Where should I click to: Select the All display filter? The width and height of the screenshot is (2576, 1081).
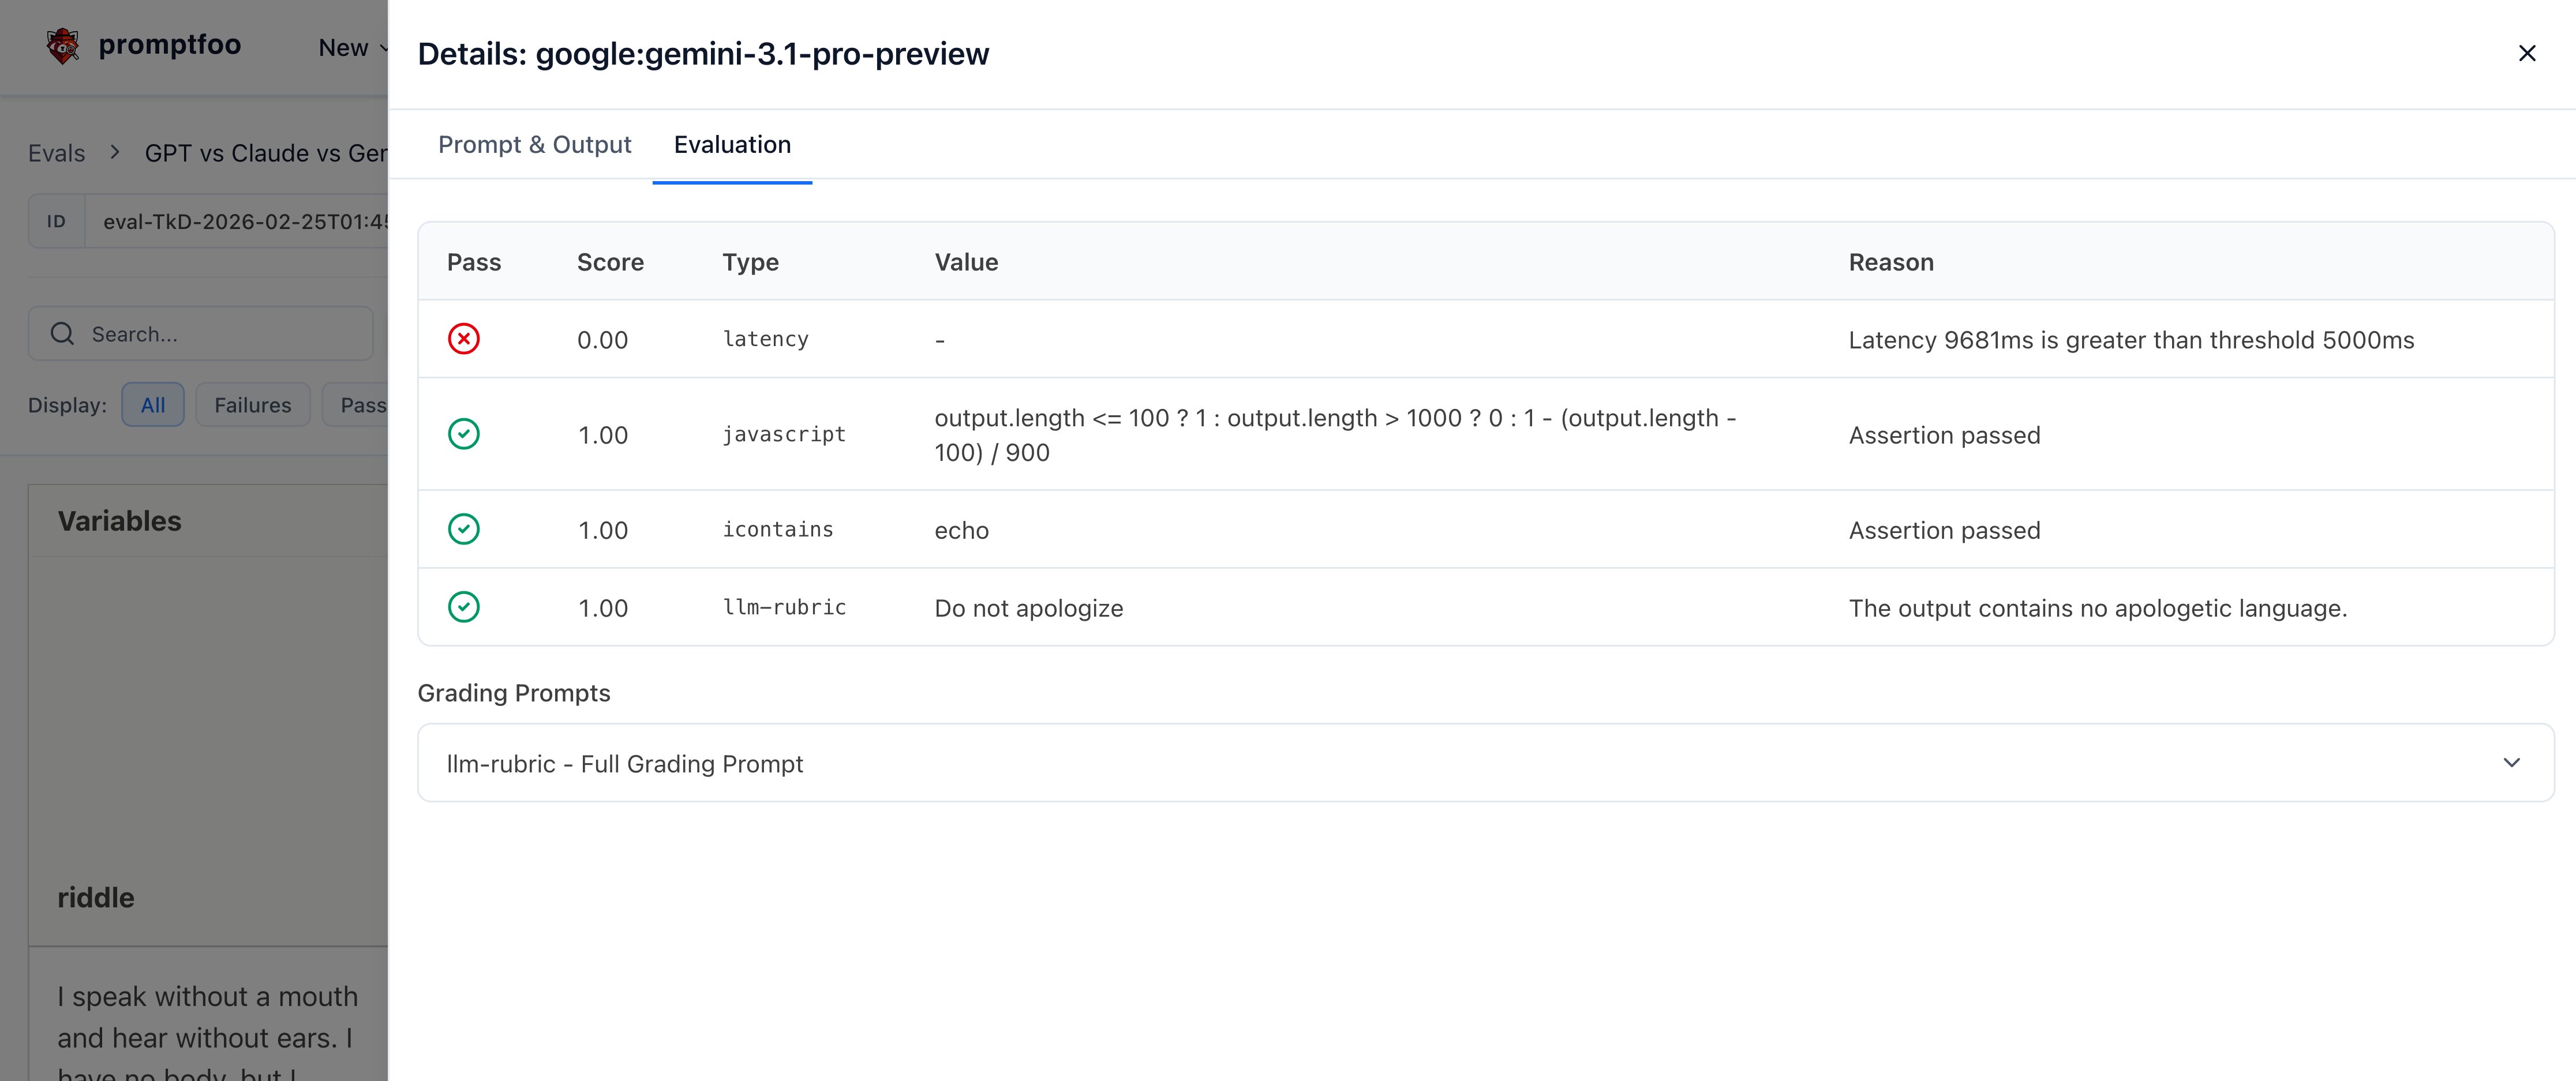click(x=152, y=405)
